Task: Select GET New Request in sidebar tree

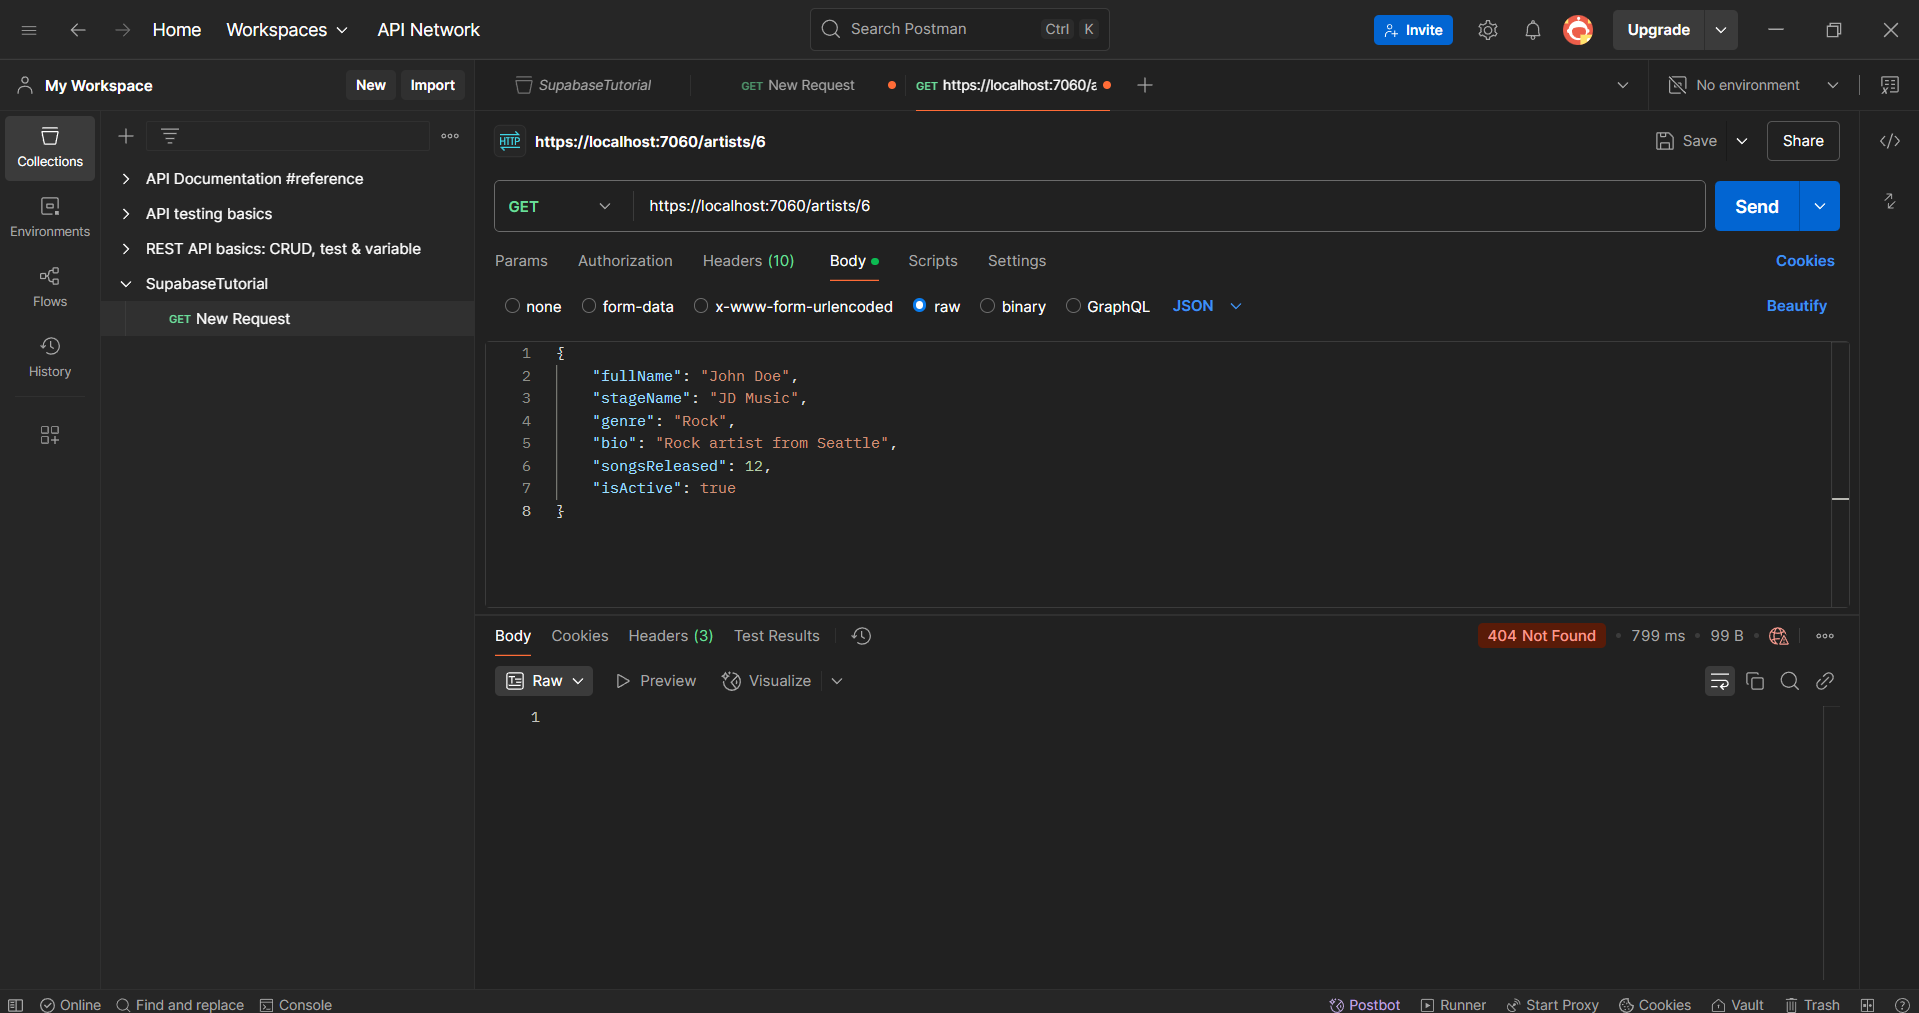Action: click(288, 319)
